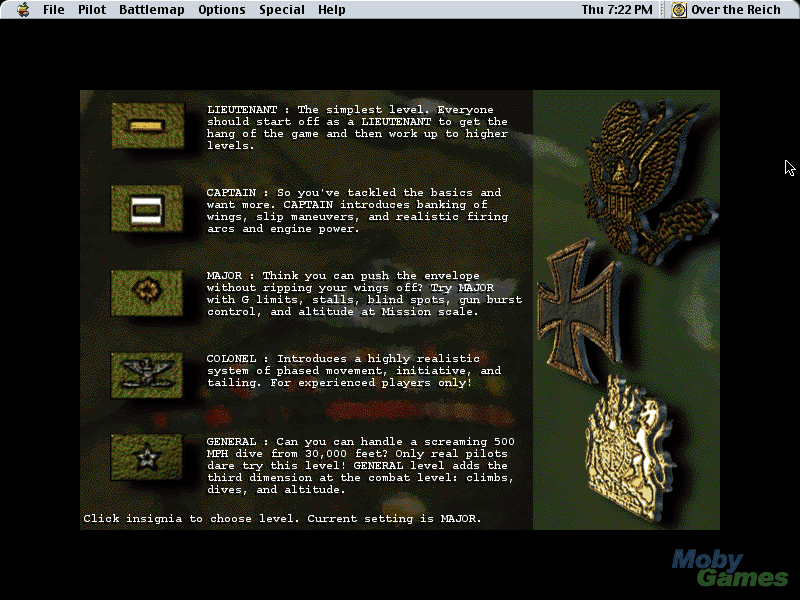Open the Pilot menu
This screenshot has width=800, height=600.
pos(92,10)
